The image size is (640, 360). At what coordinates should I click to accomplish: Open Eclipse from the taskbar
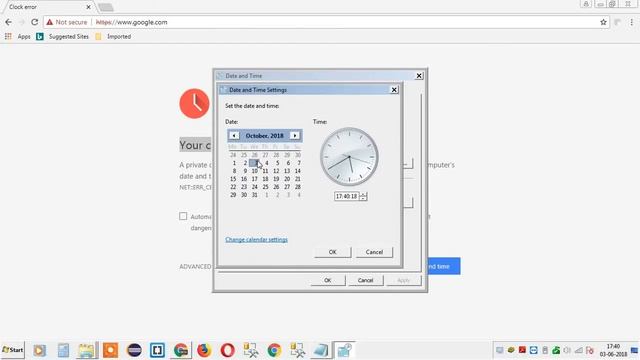134,350
